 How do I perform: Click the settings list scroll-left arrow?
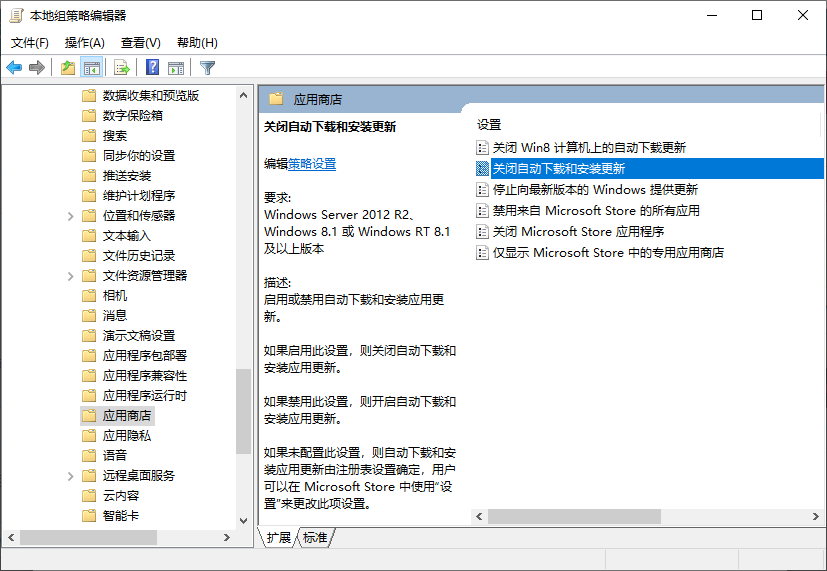click(x=479, y=516)
